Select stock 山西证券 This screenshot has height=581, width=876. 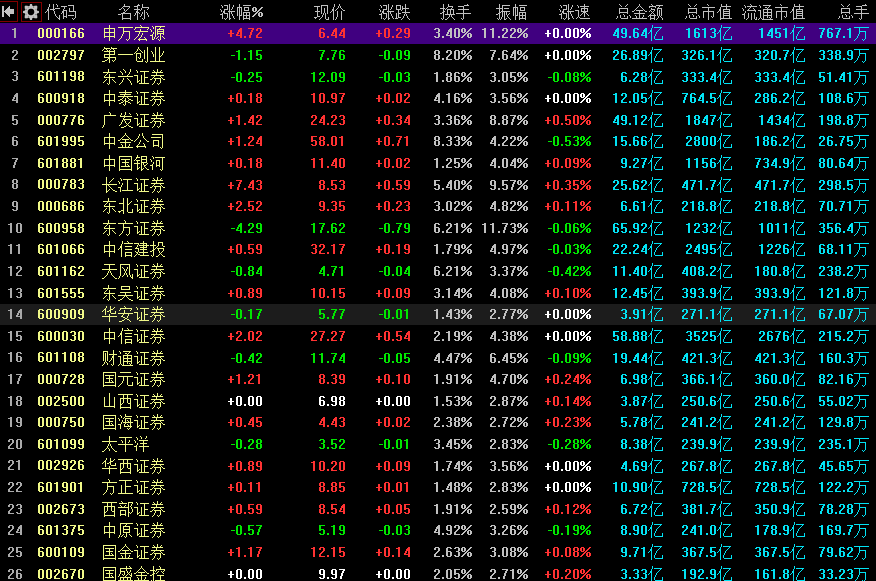(x=134, y=401)
